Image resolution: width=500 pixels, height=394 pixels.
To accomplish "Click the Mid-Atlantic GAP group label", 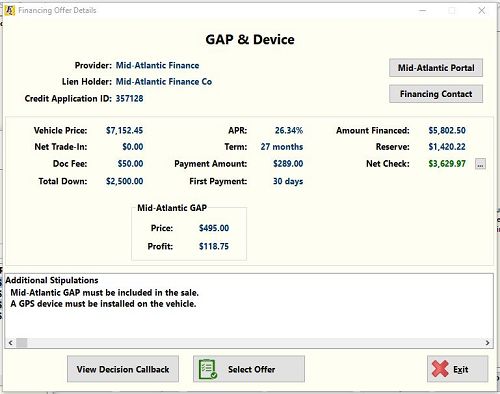I will pos(172,208).
